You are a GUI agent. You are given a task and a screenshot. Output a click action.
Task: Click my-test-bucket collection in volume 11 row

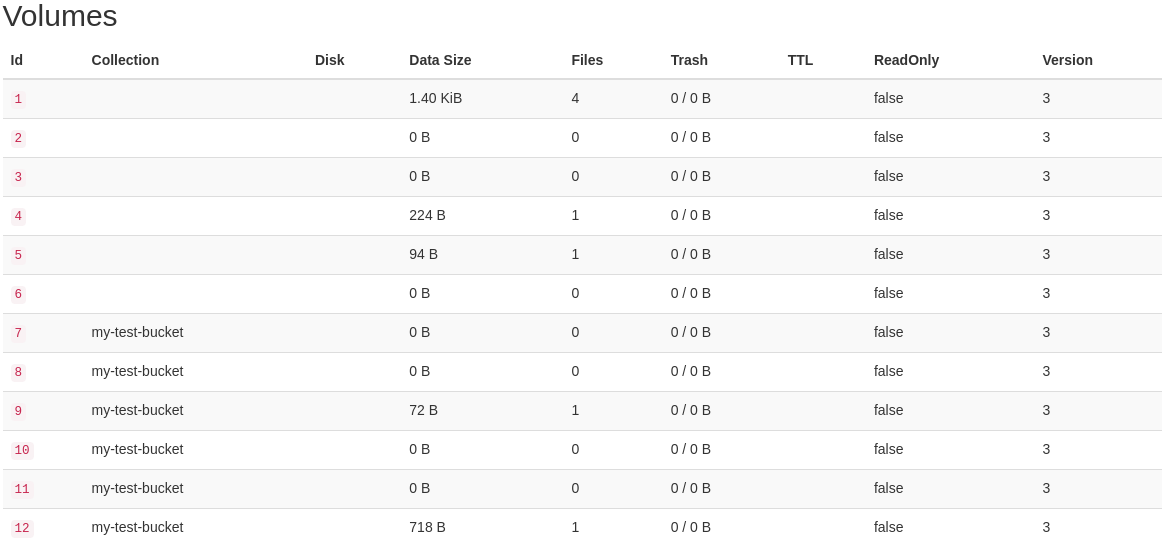(137, 488)
